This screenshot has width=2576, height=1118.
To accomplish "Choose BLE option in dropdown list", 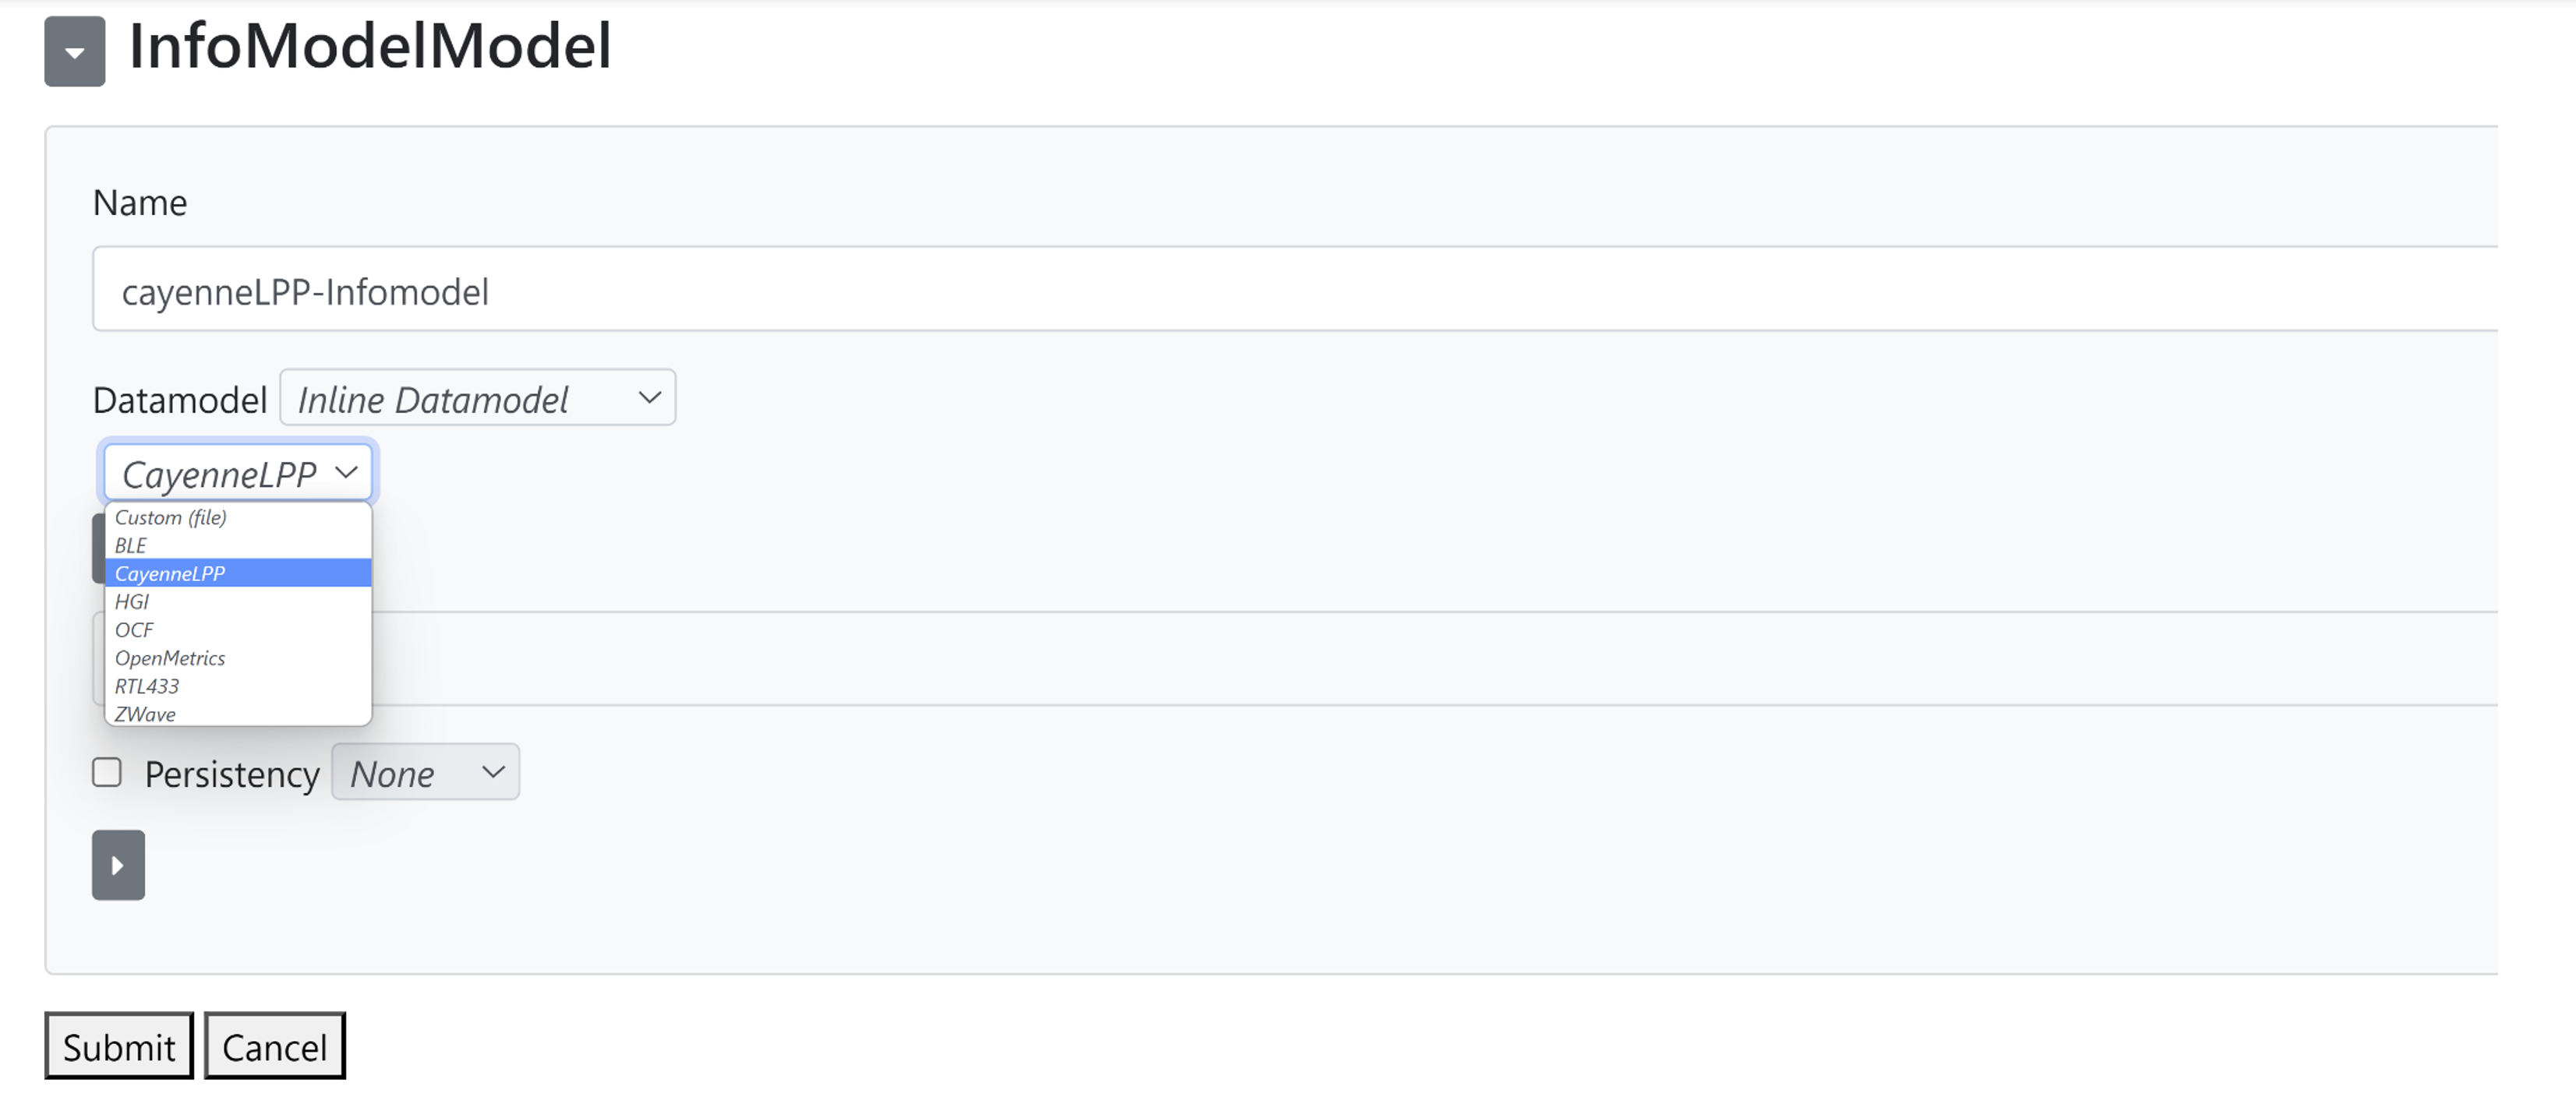I will coord(131,545).
